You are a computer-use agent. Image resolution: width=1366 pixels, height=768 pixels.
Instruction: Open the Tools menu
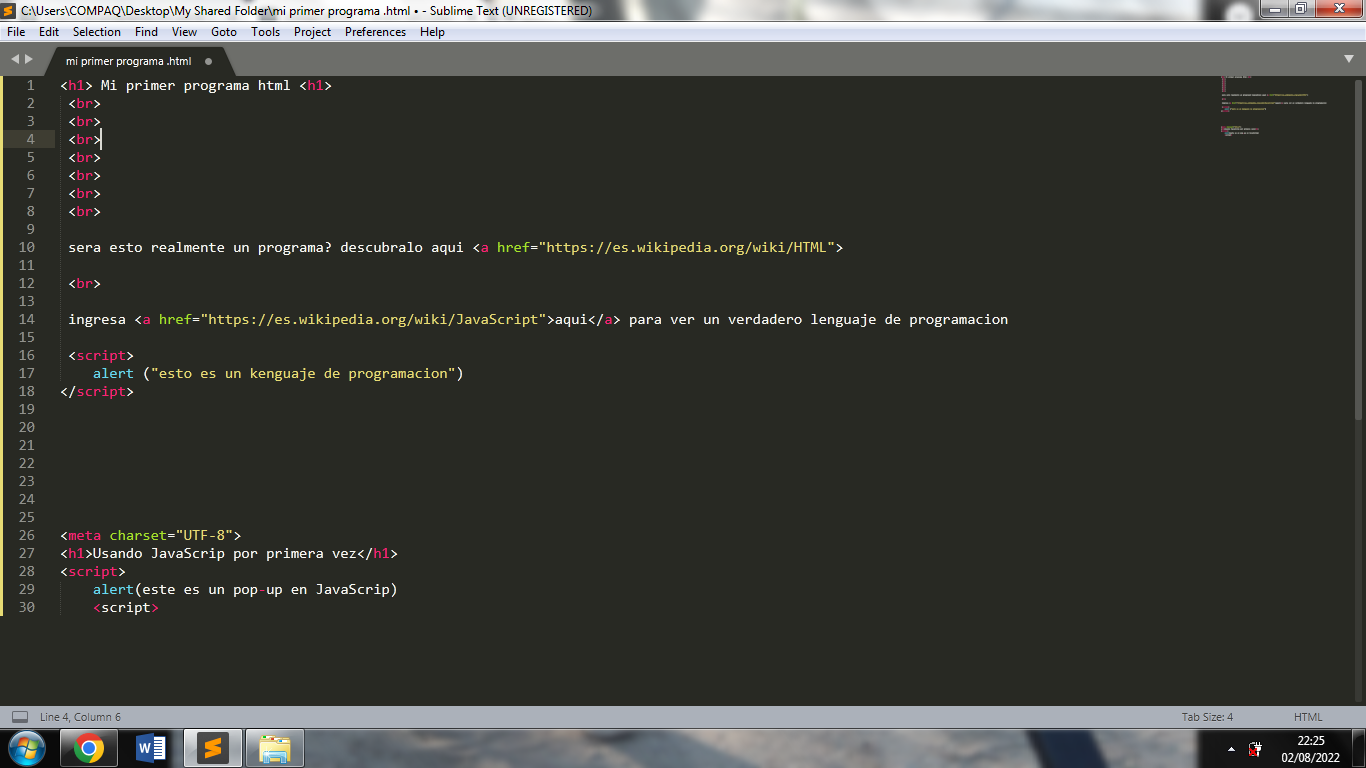point(266,32)
